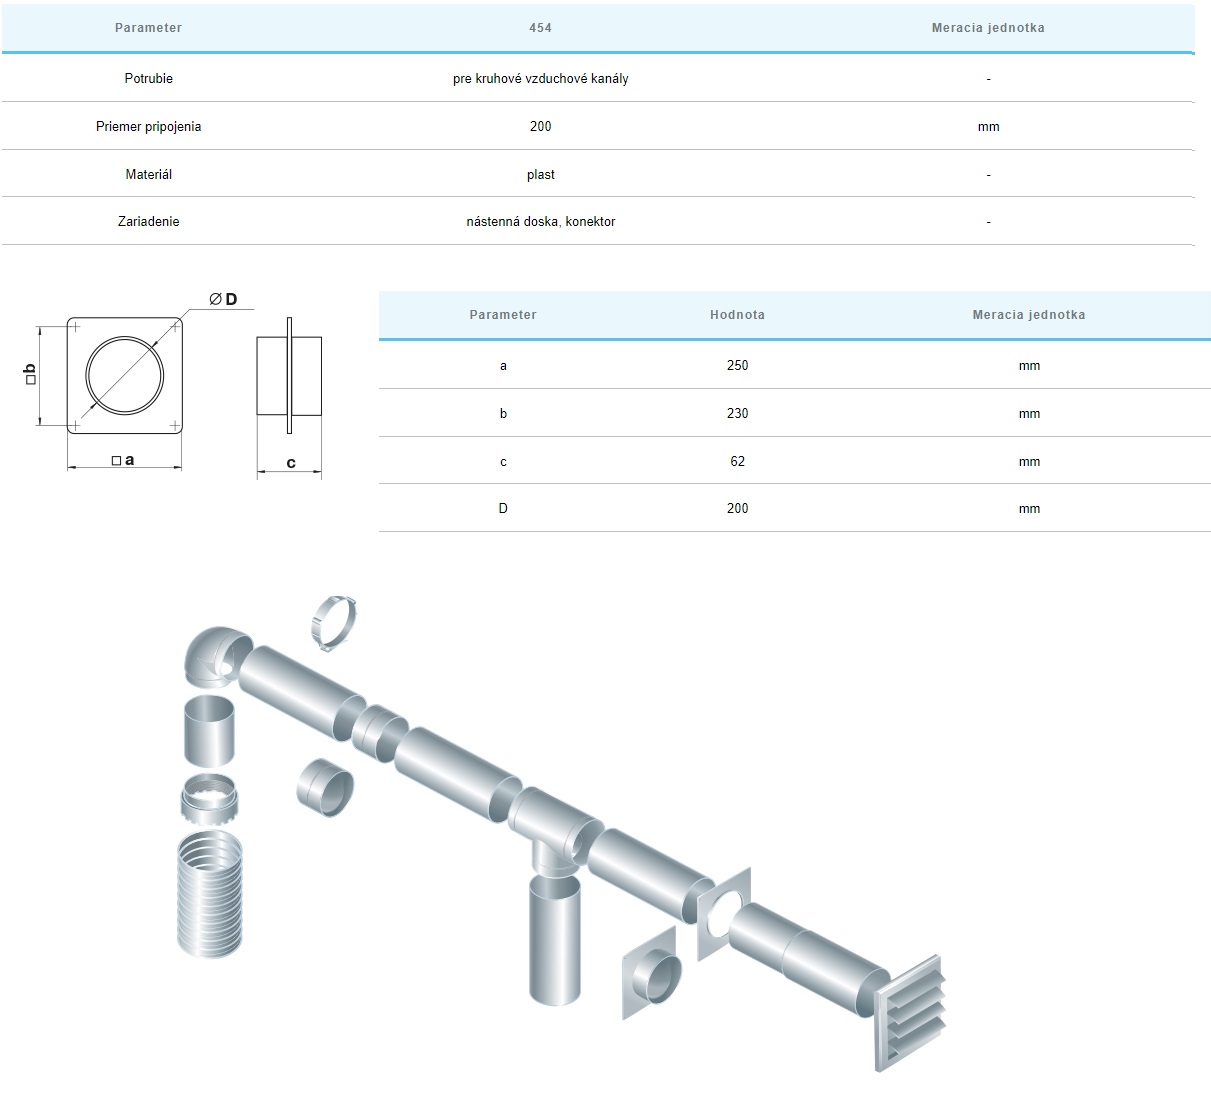Click the 'c' depth dimension label

click(291, 463)
